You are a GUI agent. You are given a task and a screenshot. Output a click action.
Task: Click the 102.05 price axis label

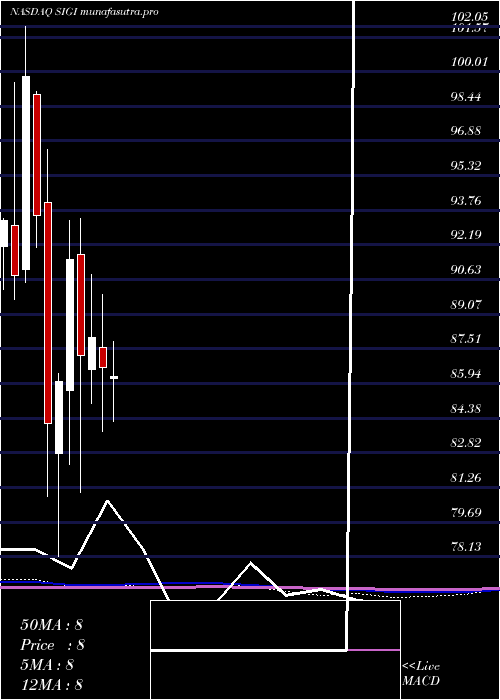tap(469, 17)
